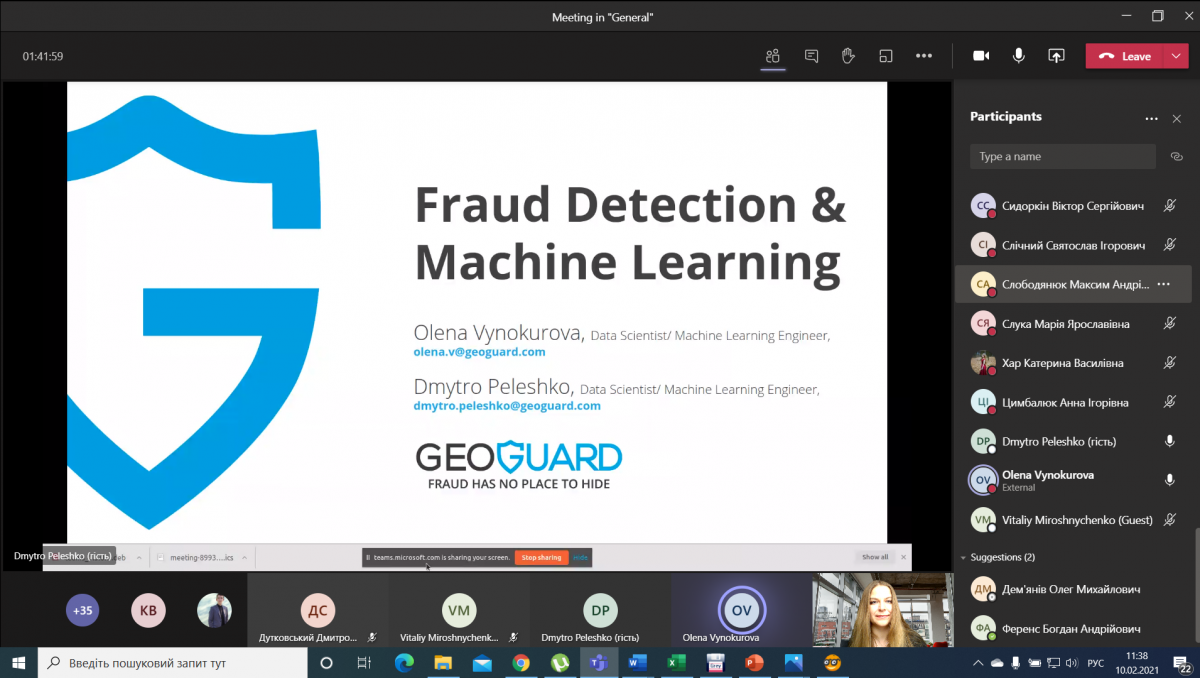The height and width of the screenshot is (678, 1200).
Task: Open the olena.v@geoguard.com email link
Action: pyautogui.click(x=479, y=352)
